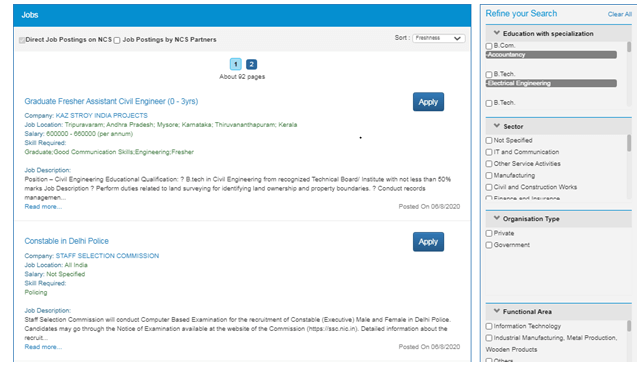Collapse the Education with specialization chevron

(496, 33)
